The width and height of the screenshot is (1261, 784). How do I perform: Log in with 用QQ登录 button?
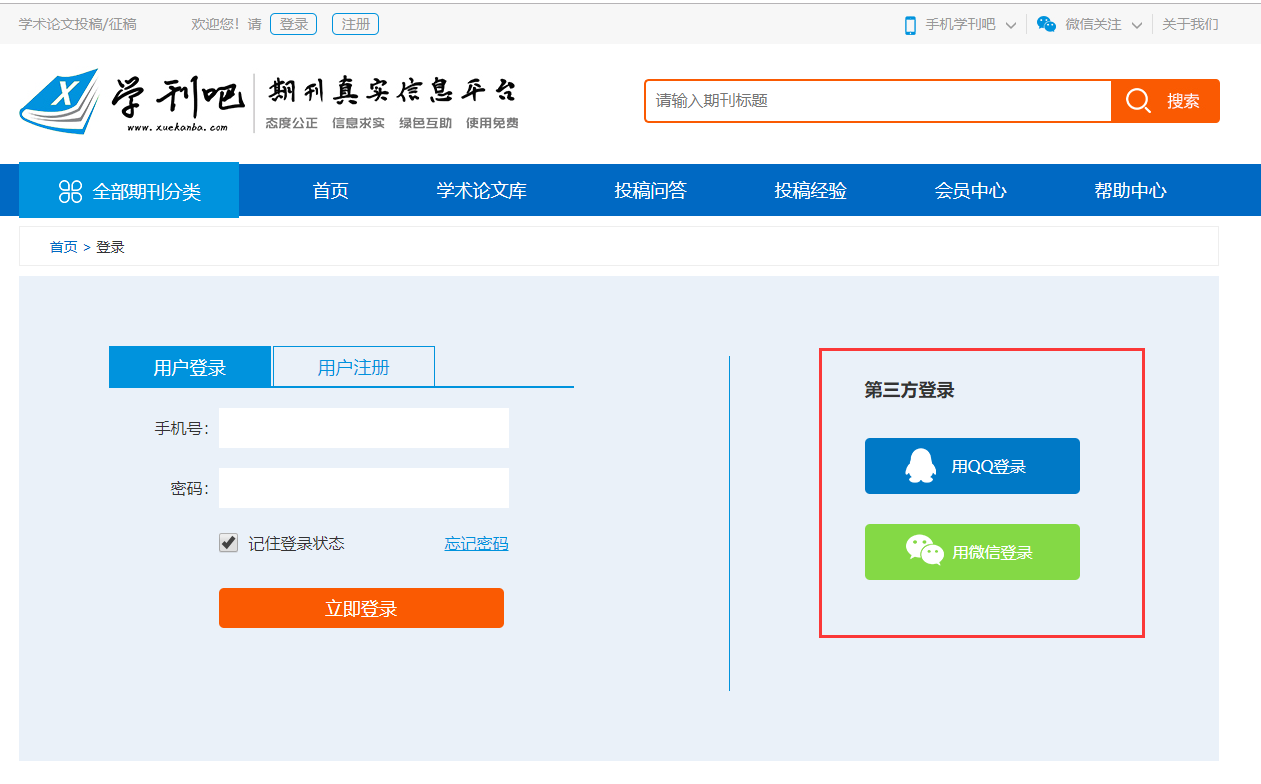pos(972,466)
